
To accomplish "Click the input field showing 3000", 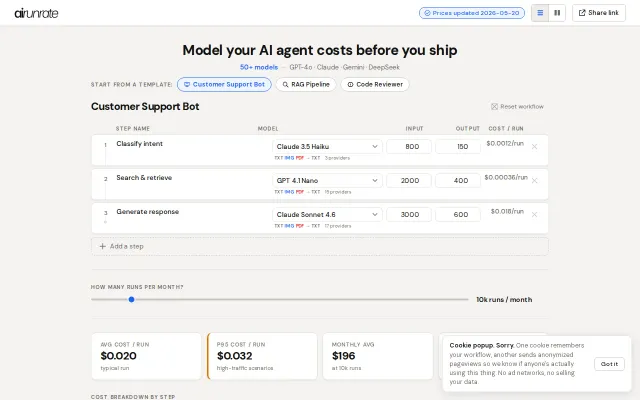I will point(409,214).
